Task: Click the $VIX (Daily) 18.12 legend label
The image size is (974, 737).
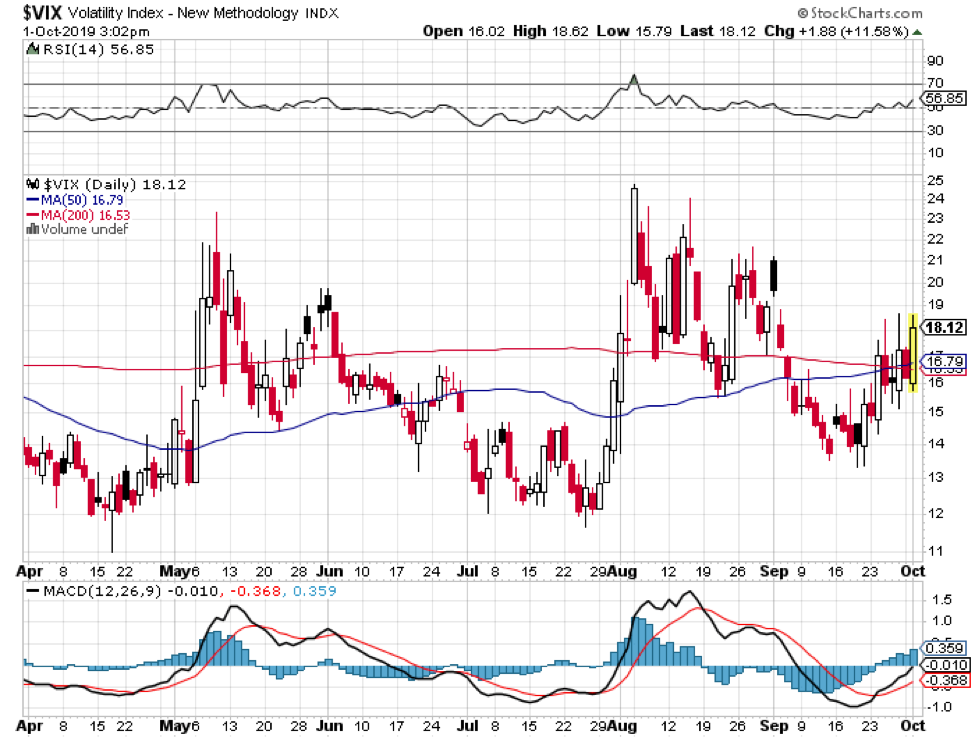Action: tap(115, 185)
